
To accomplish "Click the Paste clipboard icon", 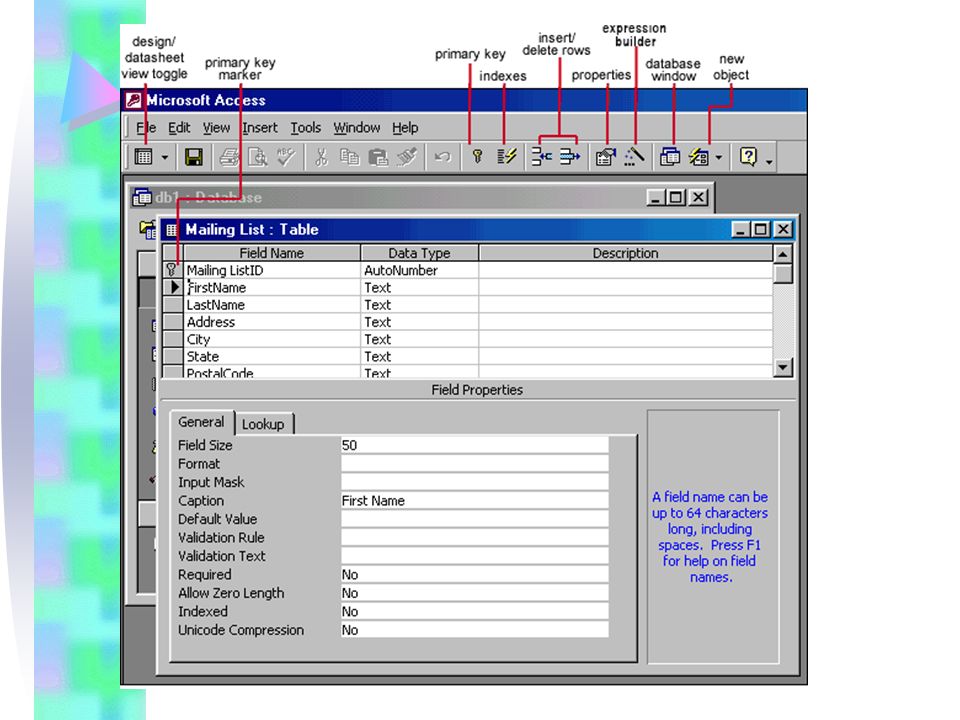I will pyautogui.click(x=378, y=157).
